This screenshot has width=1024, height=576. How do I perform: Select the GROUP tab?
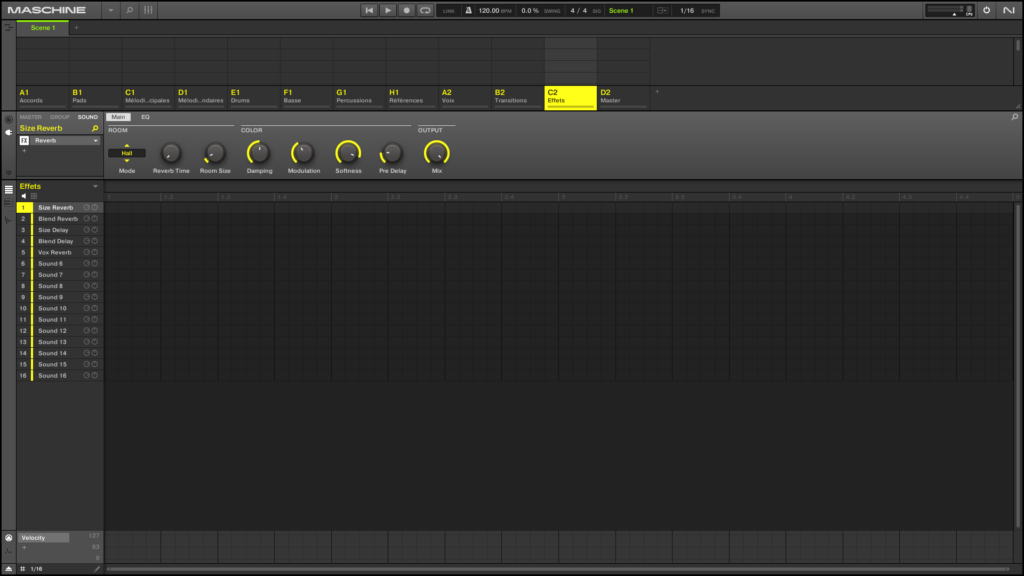click(59, 117)
